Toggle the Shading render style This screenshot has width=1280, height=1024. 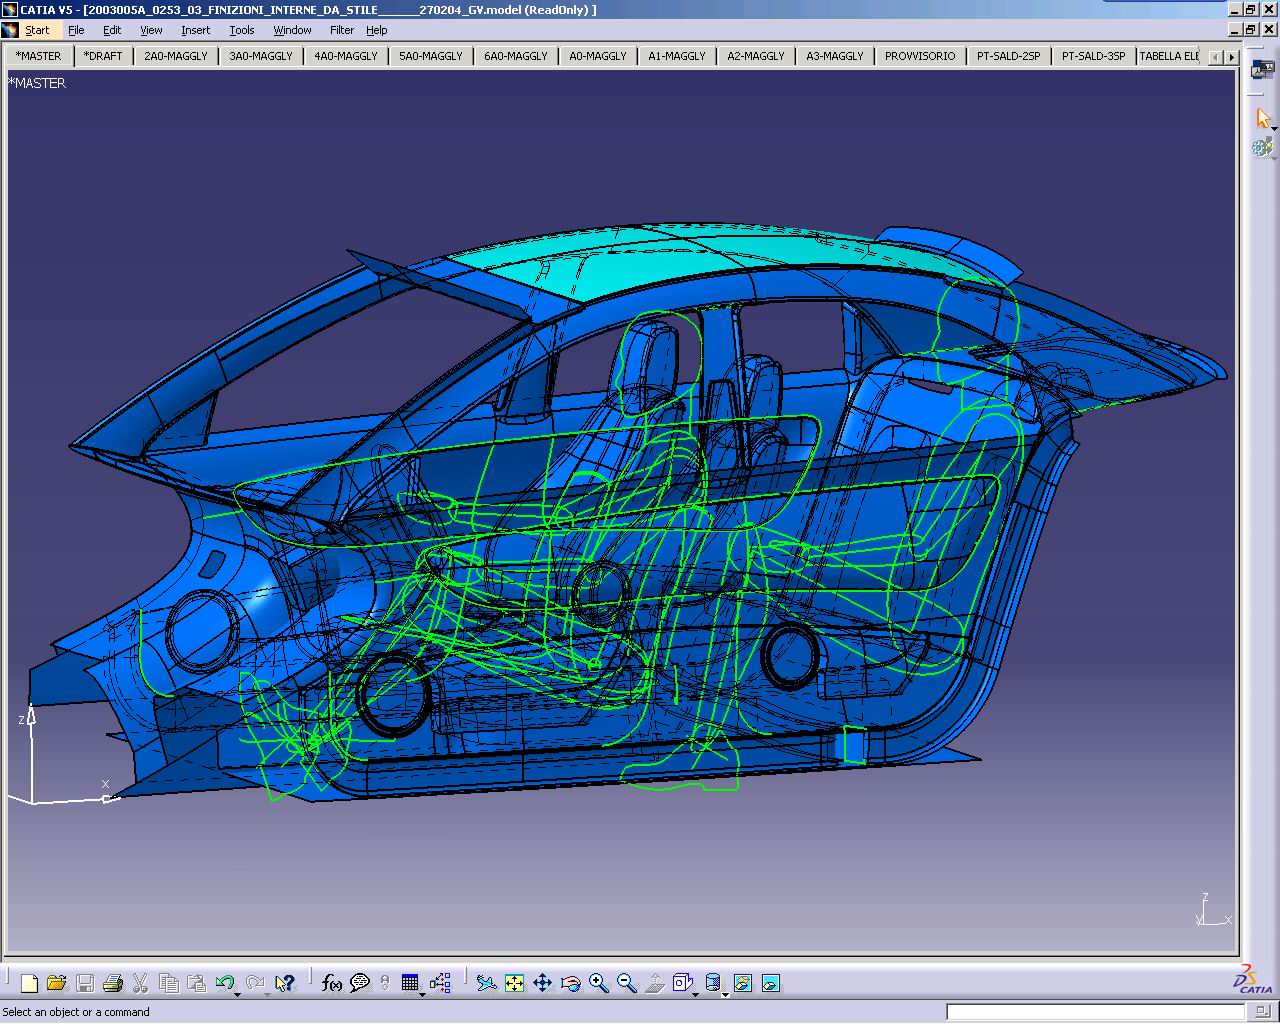pyautogui.click(x=770, y=983)
